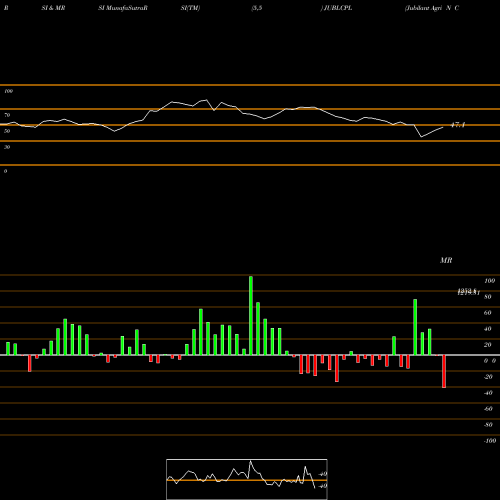Click the -20 label on the MR axis

[x=488, y=377]
